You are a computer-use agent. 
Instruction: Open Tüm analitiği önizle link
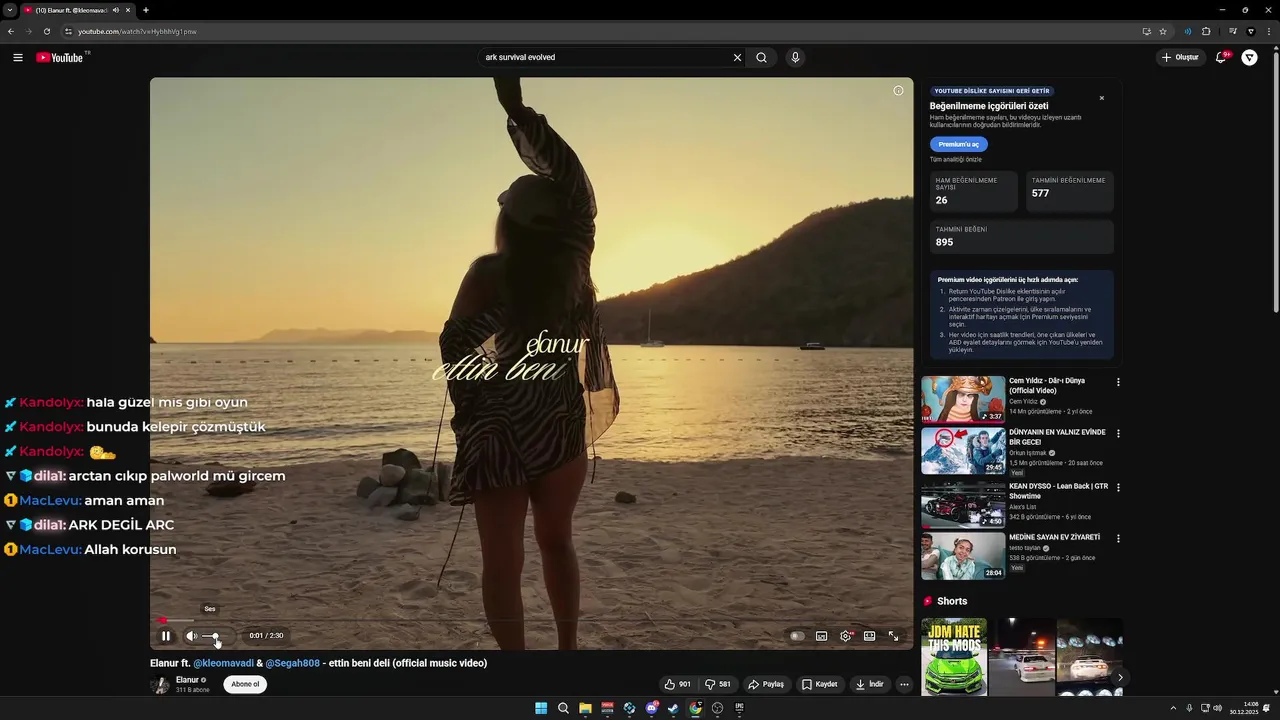[956, 160]
